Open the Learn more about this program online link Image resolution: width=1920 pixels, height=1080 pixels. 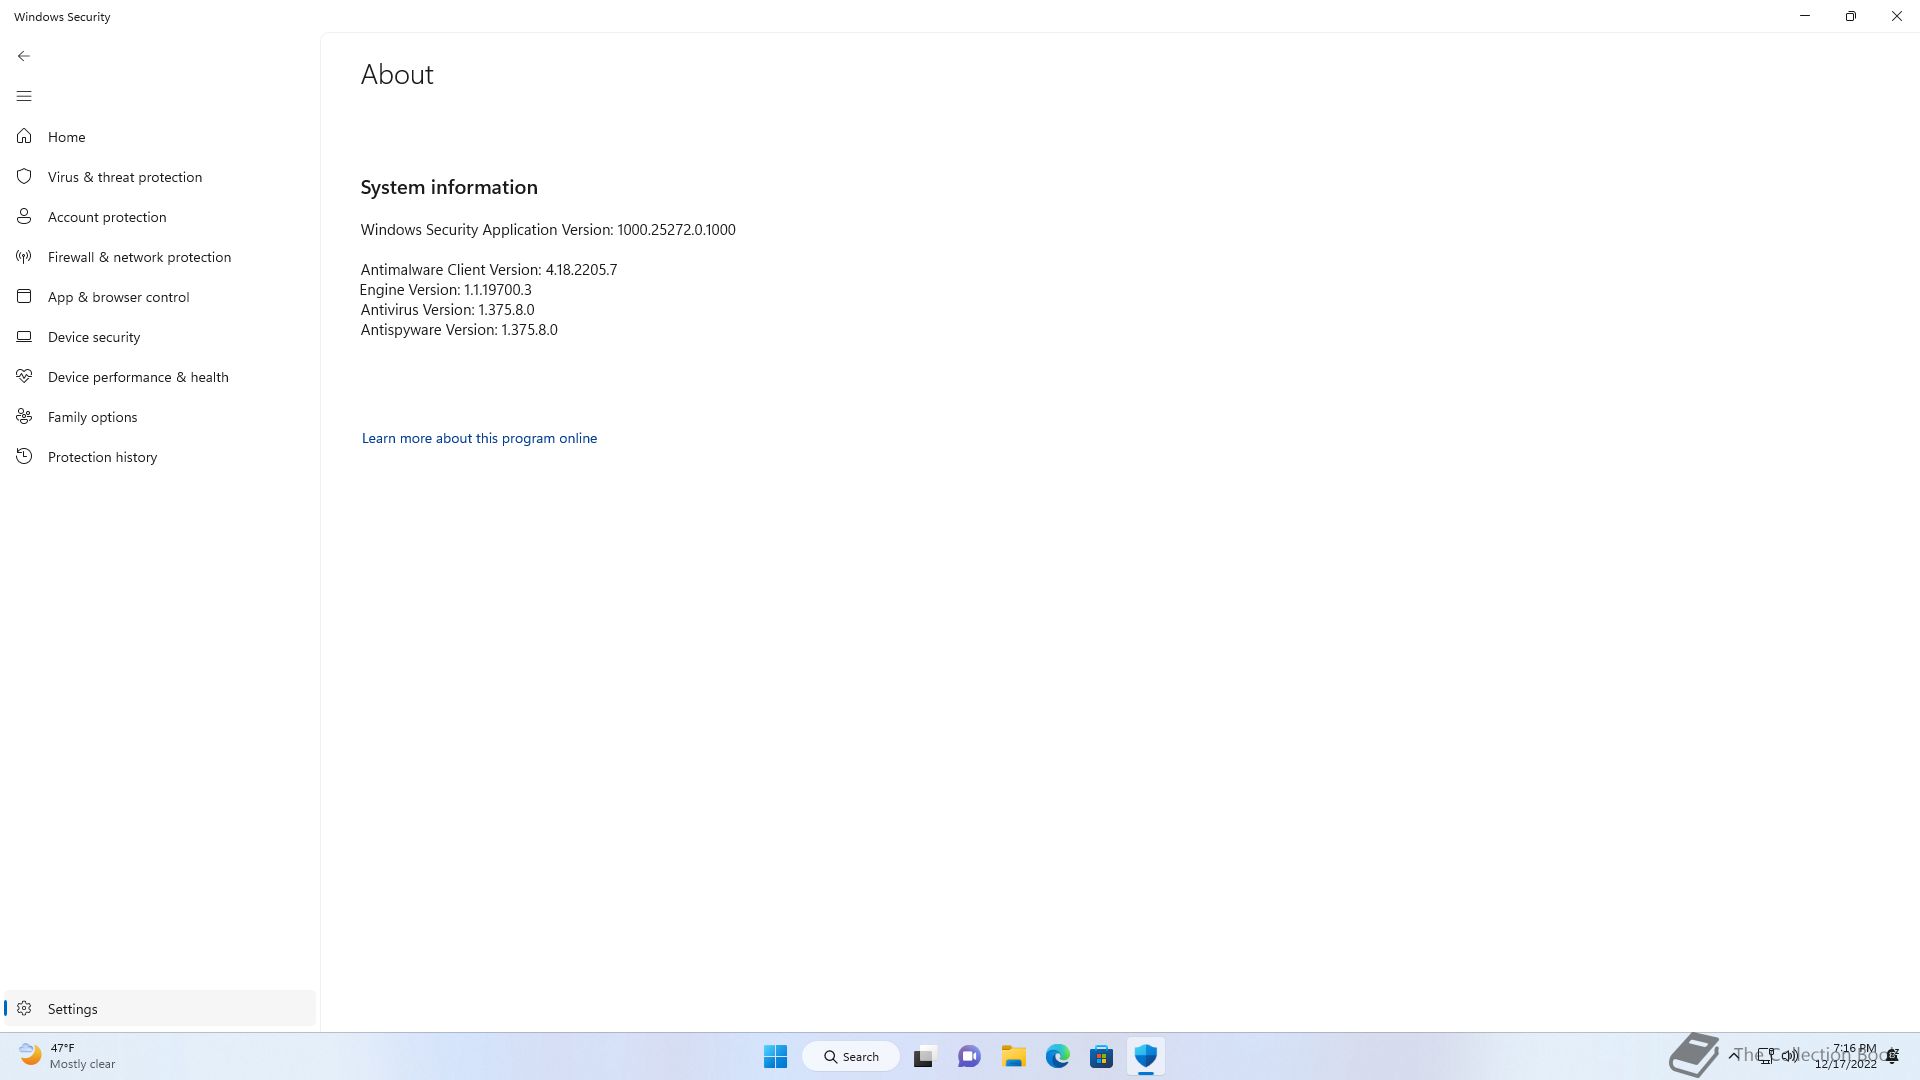479,438
